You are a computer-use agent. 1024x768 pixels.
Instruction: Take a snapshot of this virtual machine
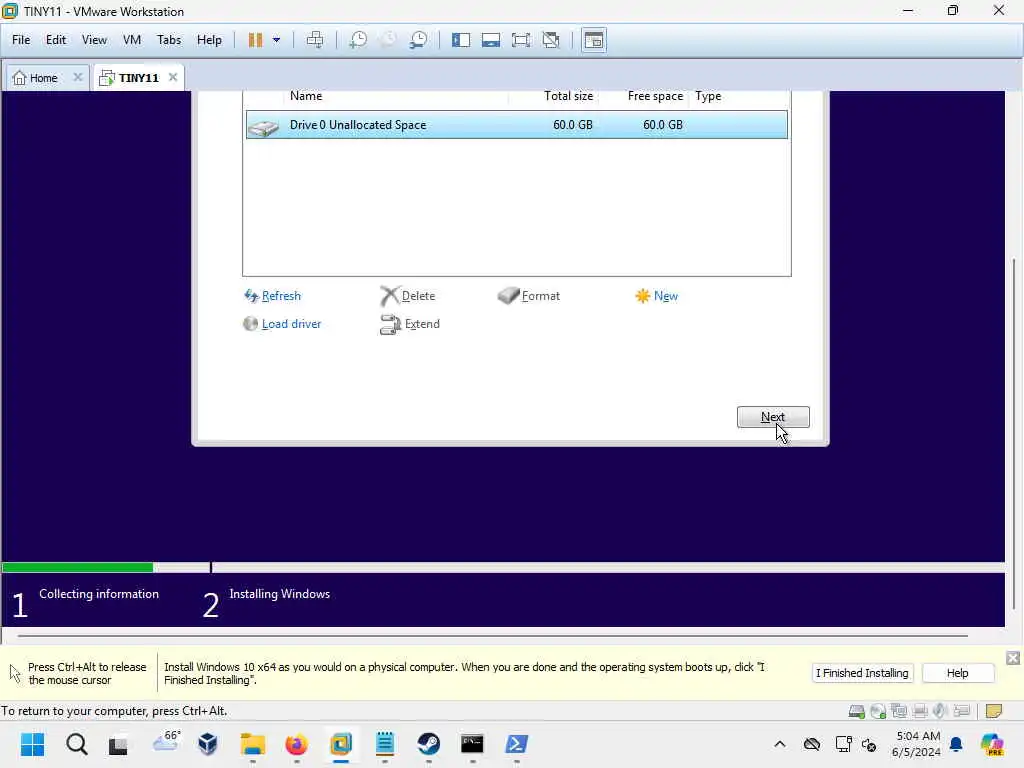(x=358, y=40)
